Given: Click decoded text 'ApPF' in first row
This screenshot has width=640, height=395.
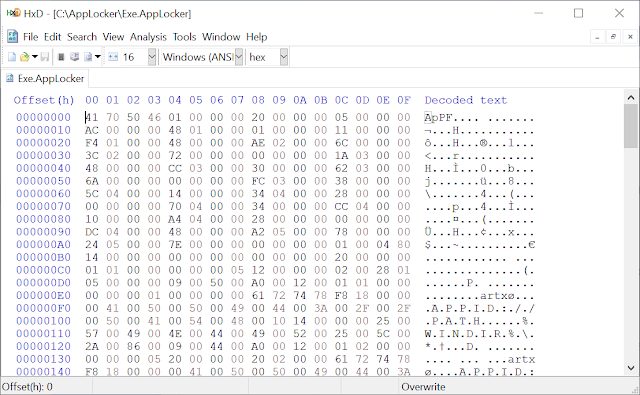Looking at the screenshot, I should (438, 118).
